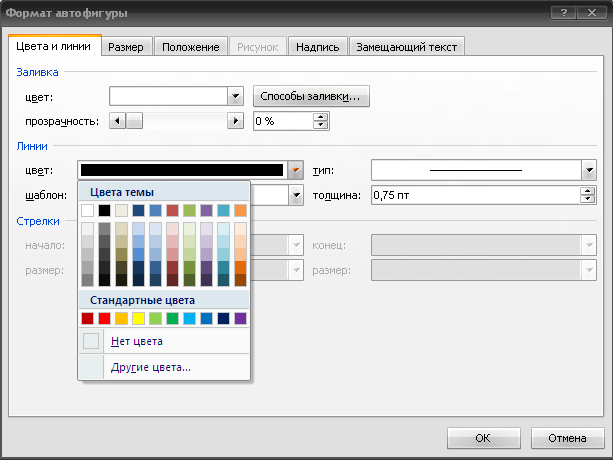
Task: Increase line thickness with up spinner
Action: tap(588, 191)
